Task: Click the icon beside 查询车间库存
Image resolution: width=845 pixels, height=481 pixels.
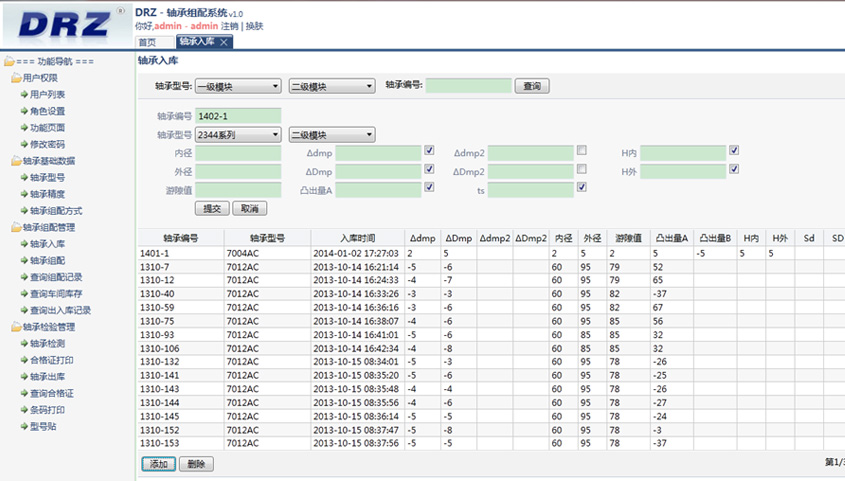Action: 23,293
